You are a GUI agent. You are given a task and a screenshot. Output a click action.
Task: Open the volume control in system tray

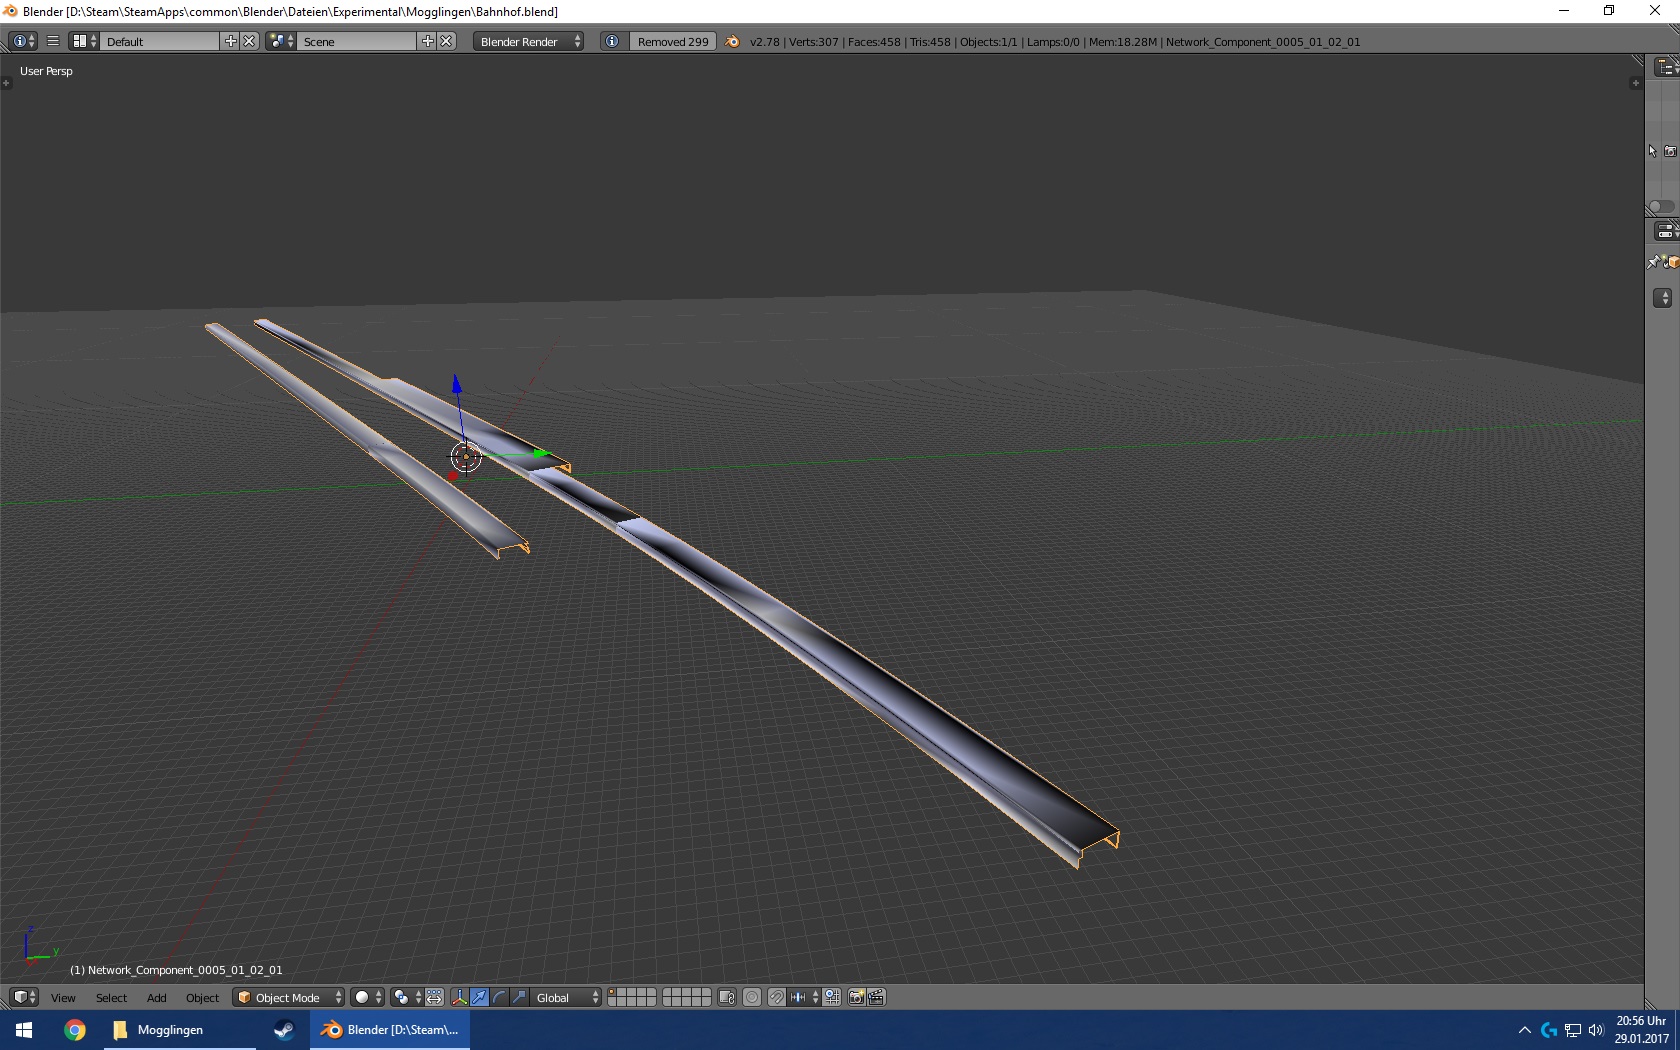click(x=1596, y=1030)
